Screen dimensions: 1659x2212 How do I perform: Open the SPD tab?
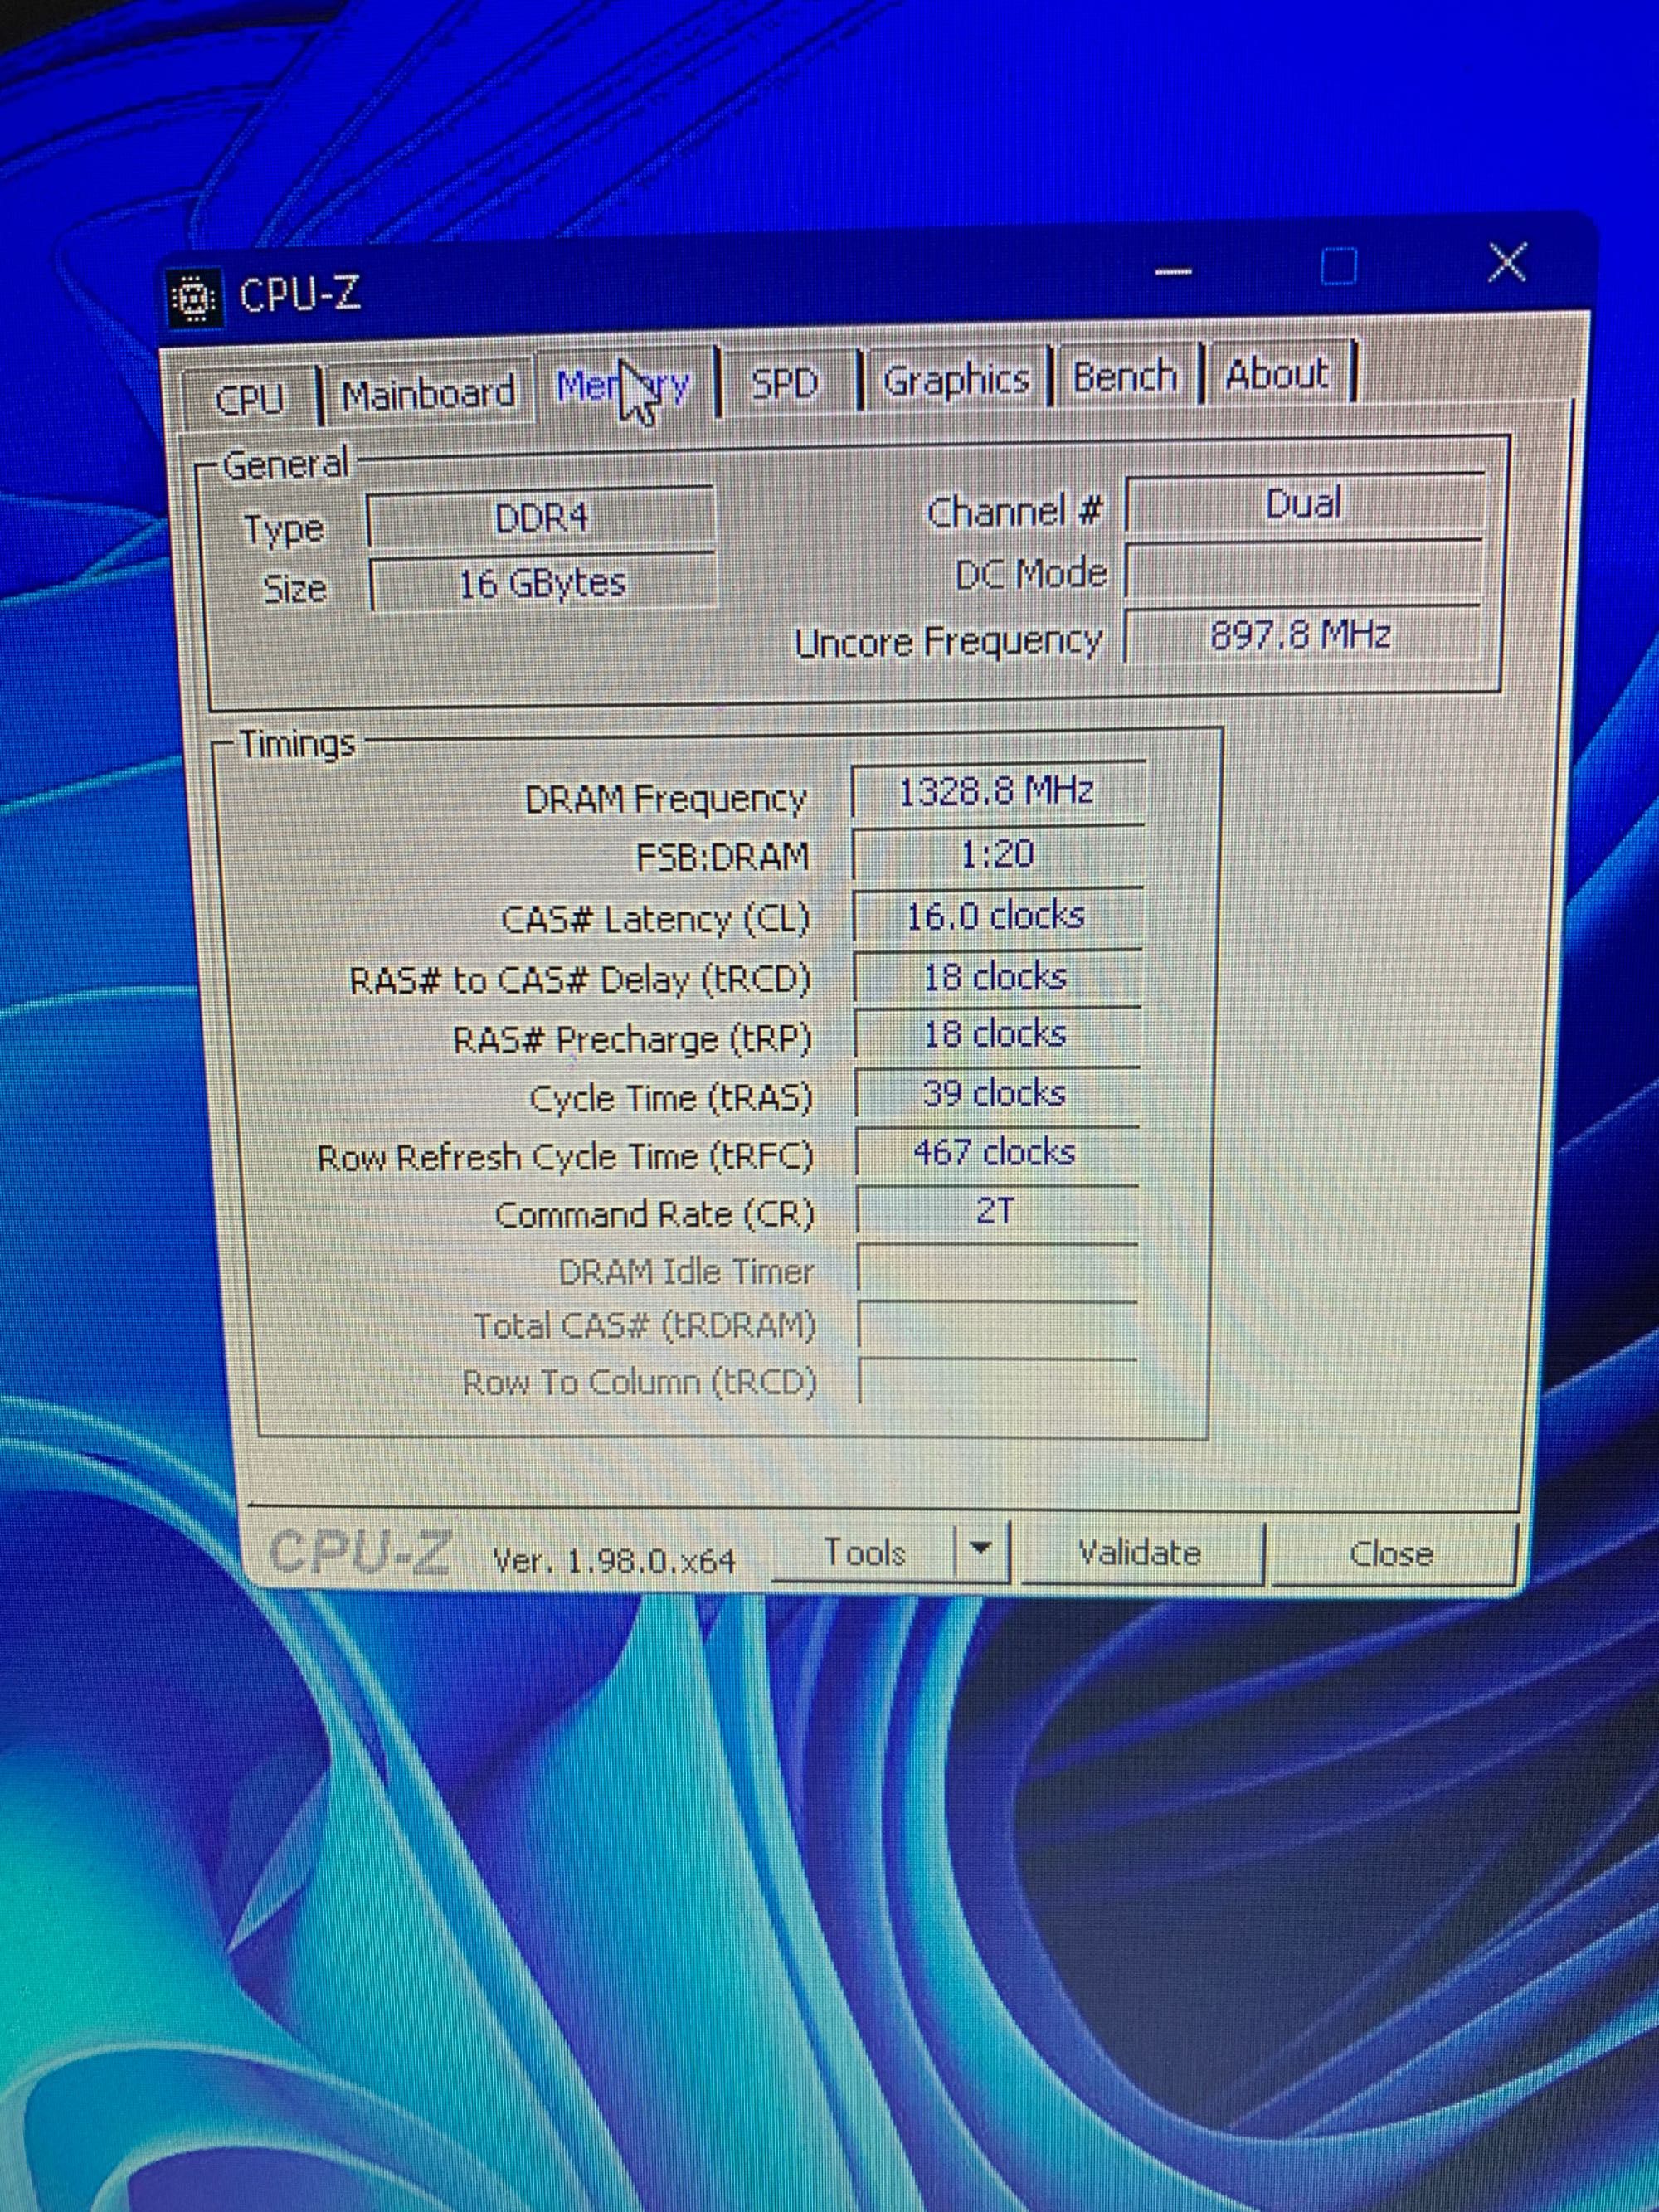point(786,383)
